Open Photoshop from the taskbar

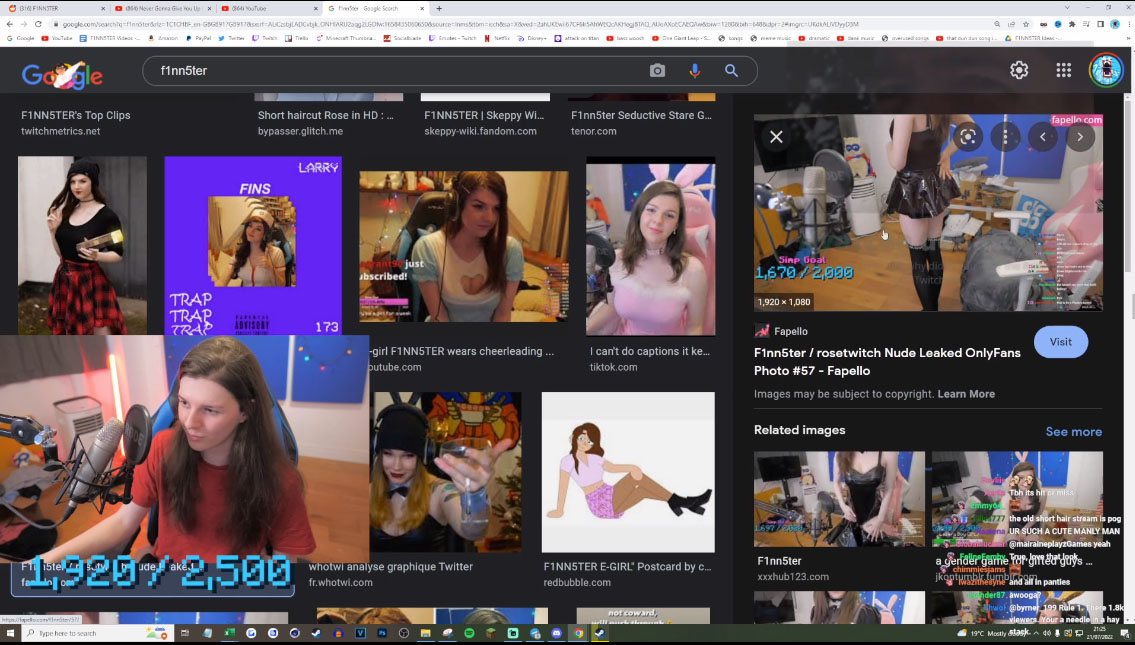pos(381,633)
